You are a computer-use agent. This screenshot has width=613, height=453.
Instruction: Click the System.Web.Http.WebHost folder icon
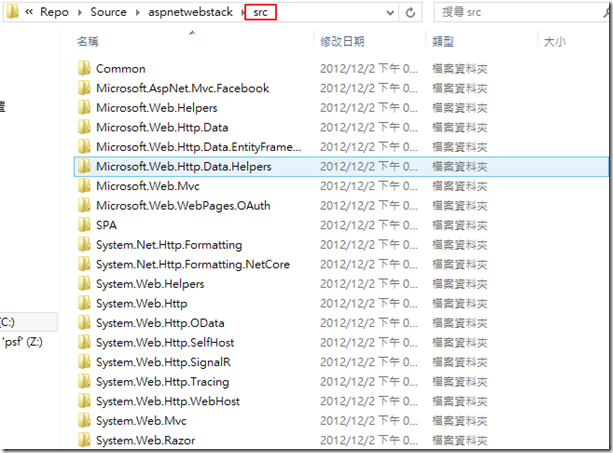point(84,401)
